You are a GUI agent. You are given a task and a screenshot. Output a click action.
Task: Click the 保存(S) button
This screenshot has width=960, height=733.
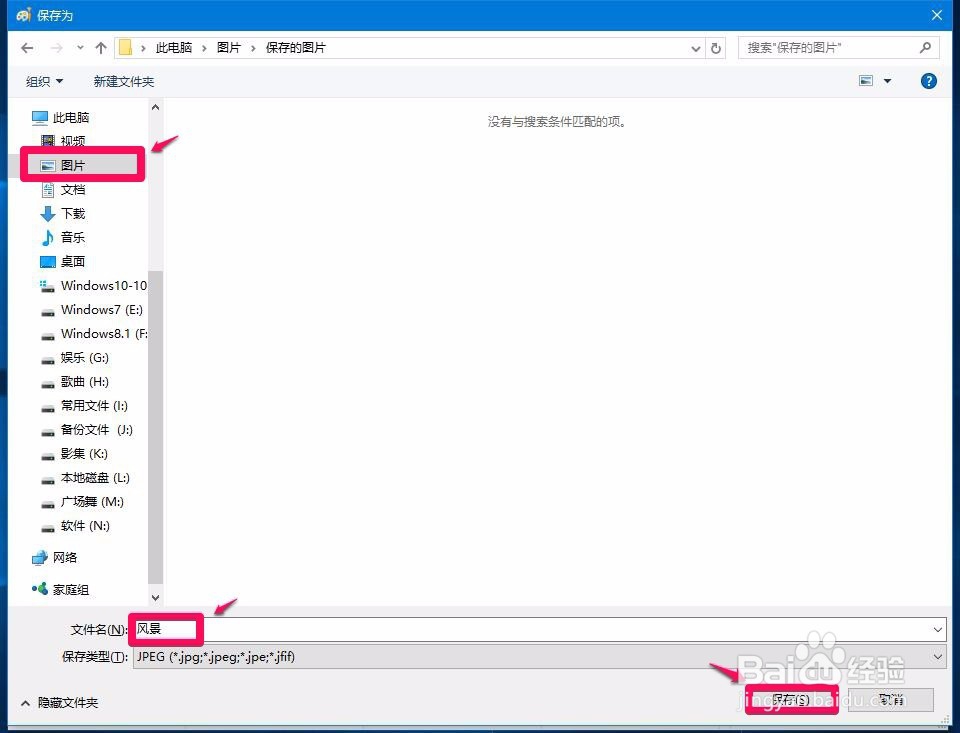[x=791, y=699]
